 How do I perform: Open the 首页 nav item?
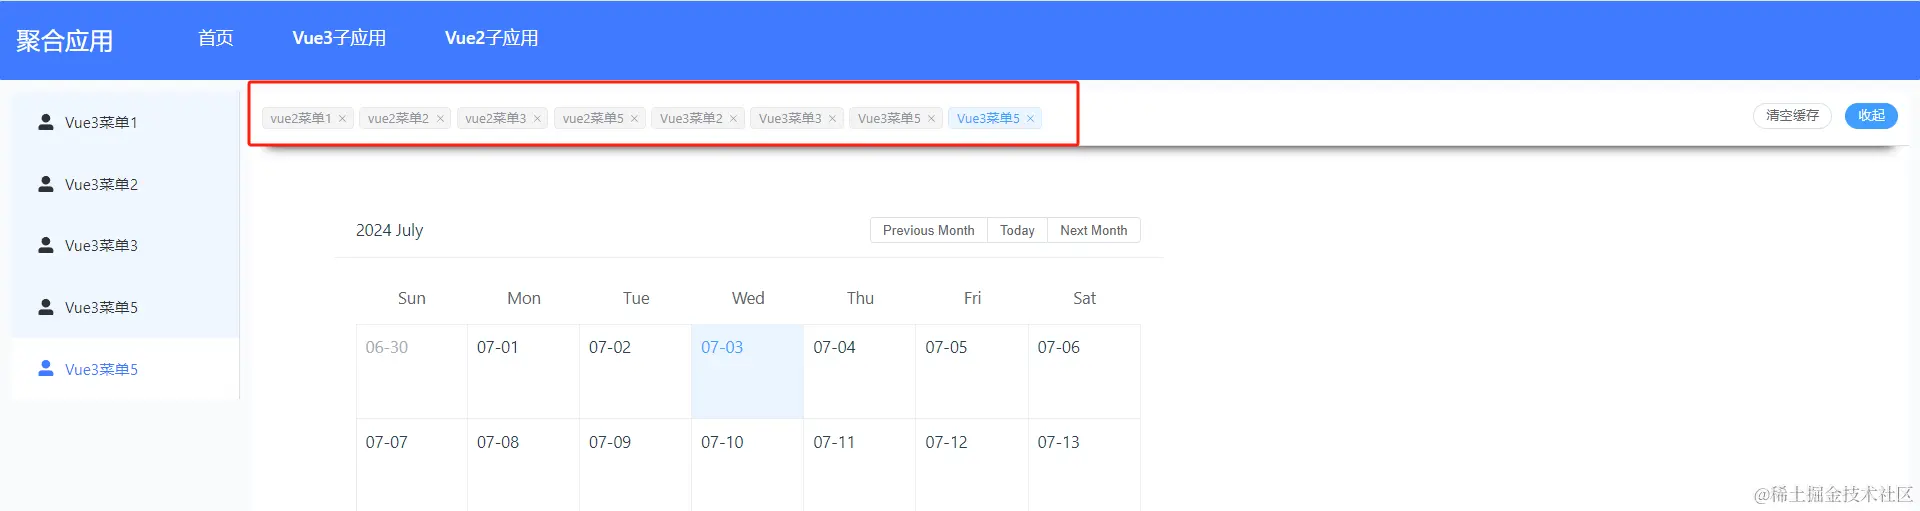point(216,38)
